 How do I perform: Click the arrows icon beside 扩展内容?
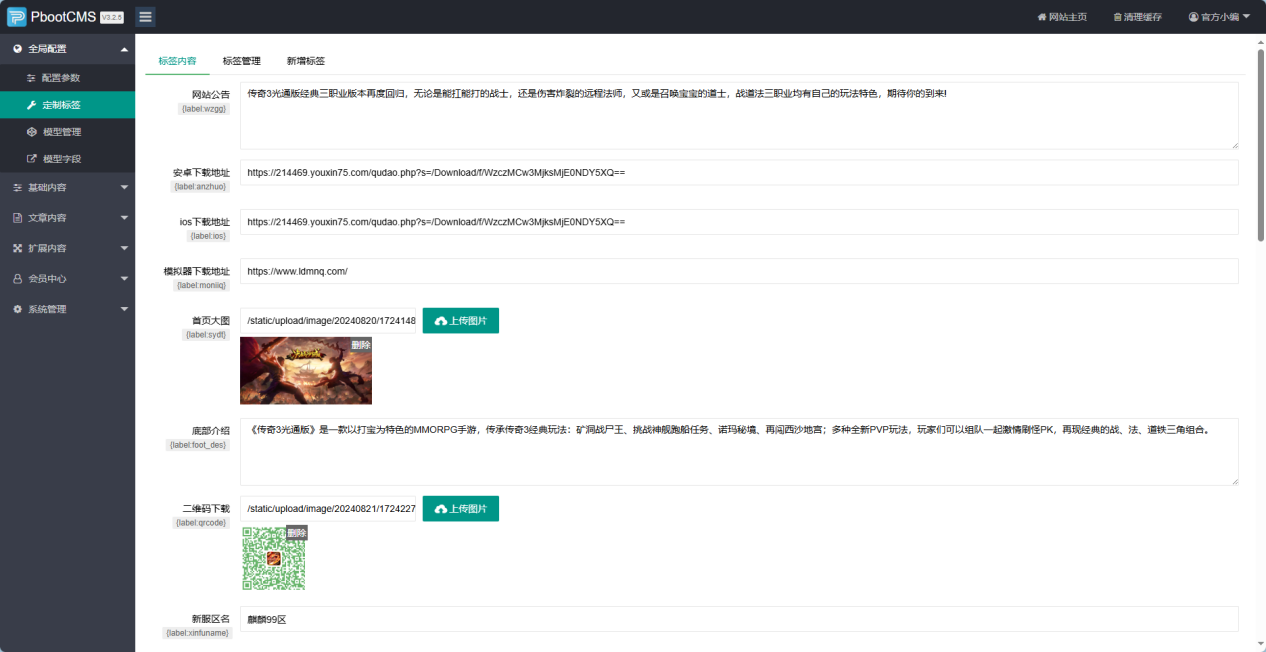(18, 248)
